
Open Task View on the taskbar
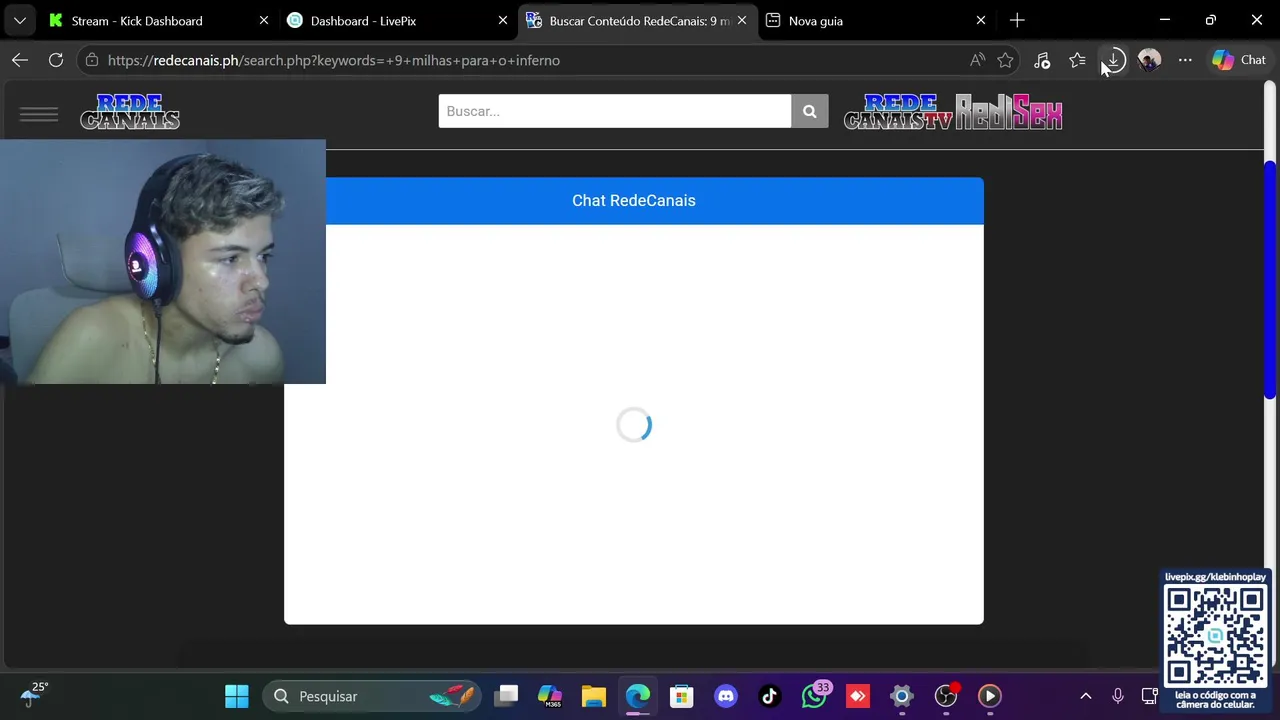(507, 696)
